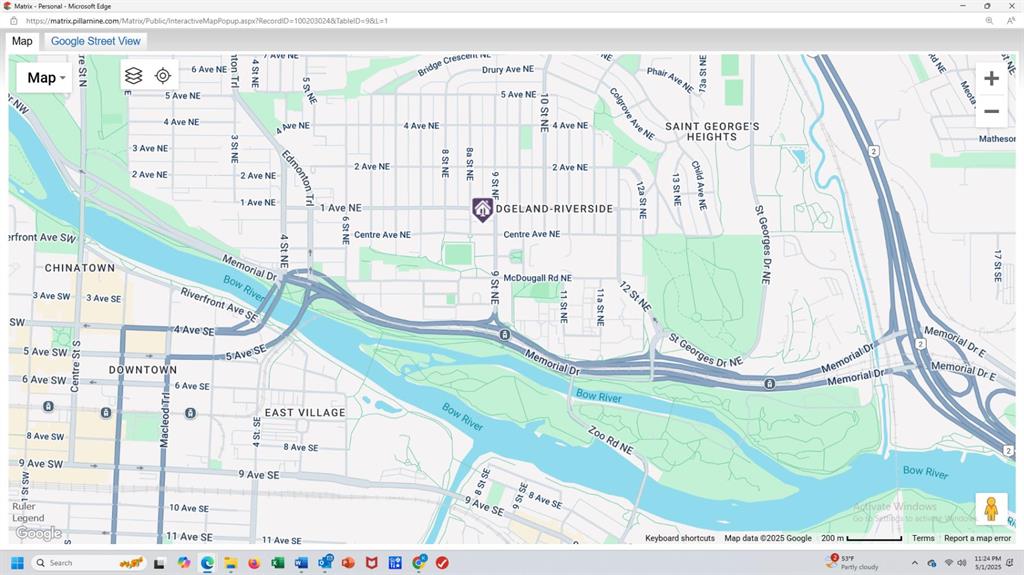Click the browser zoom magnifier icon
The image size is (1024, 575).
click(x=989, y=21)
